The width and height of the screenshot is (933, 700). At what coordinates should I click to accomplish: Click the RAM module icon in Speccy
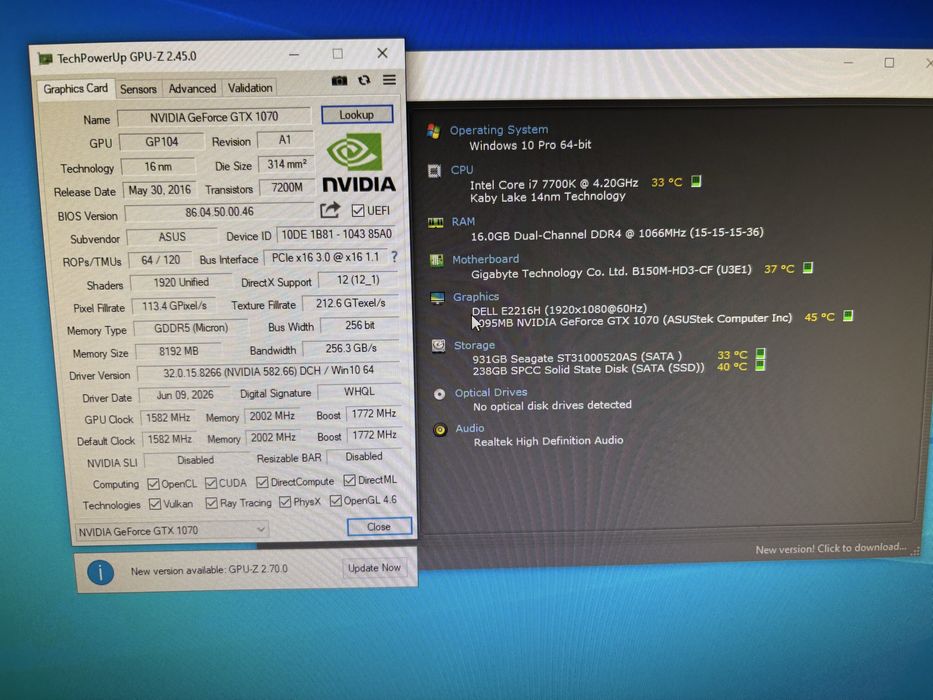(x=436, y=223)
